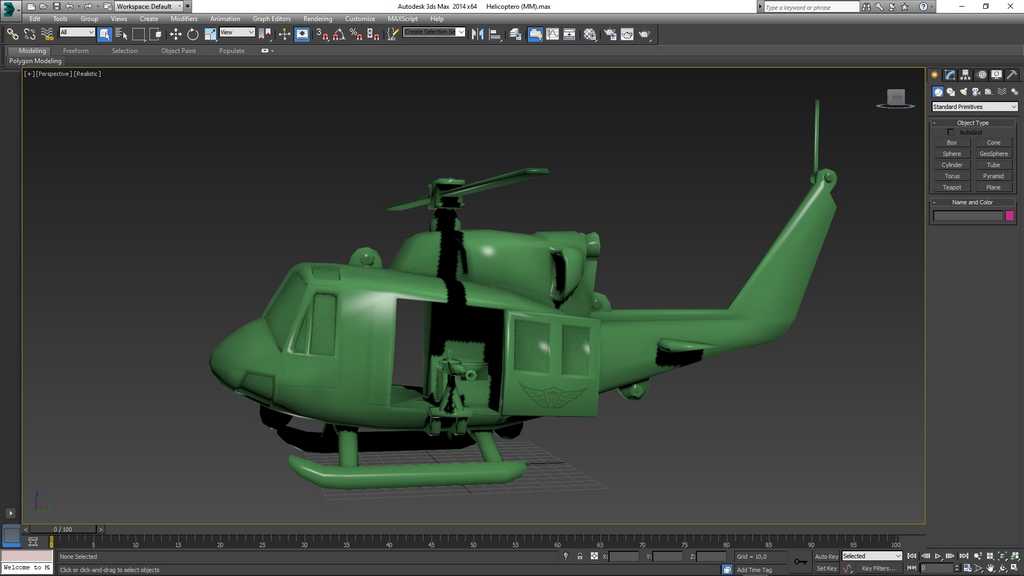Select the Geometry category icon
Image resolution: width=1024 pixels, height=576 pixels.
937,91
